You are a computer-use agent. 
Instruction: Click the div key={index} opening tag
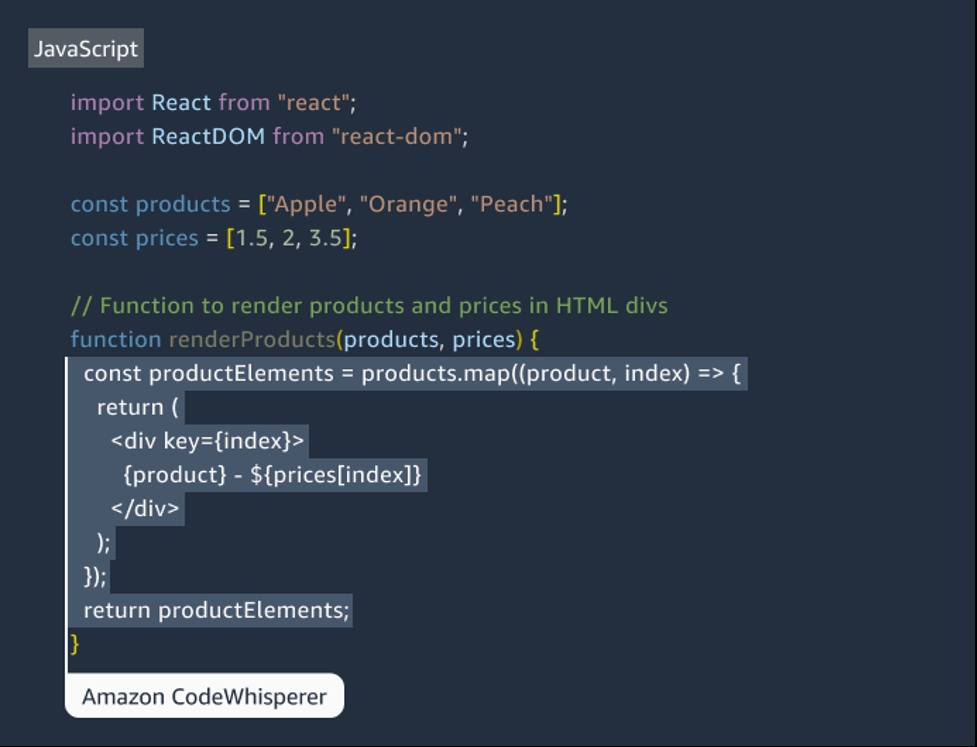207,440
